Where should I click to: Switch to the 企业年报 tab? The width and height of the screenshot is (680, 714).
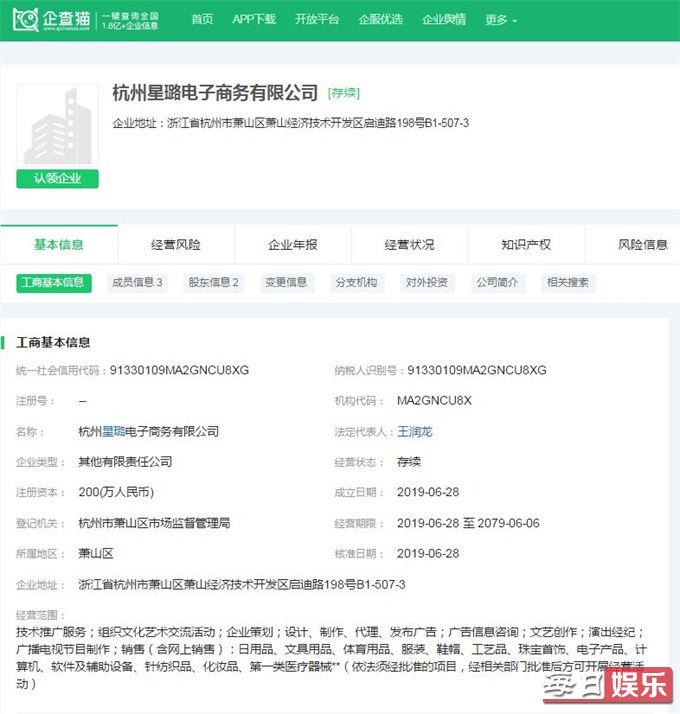[293, 245]
